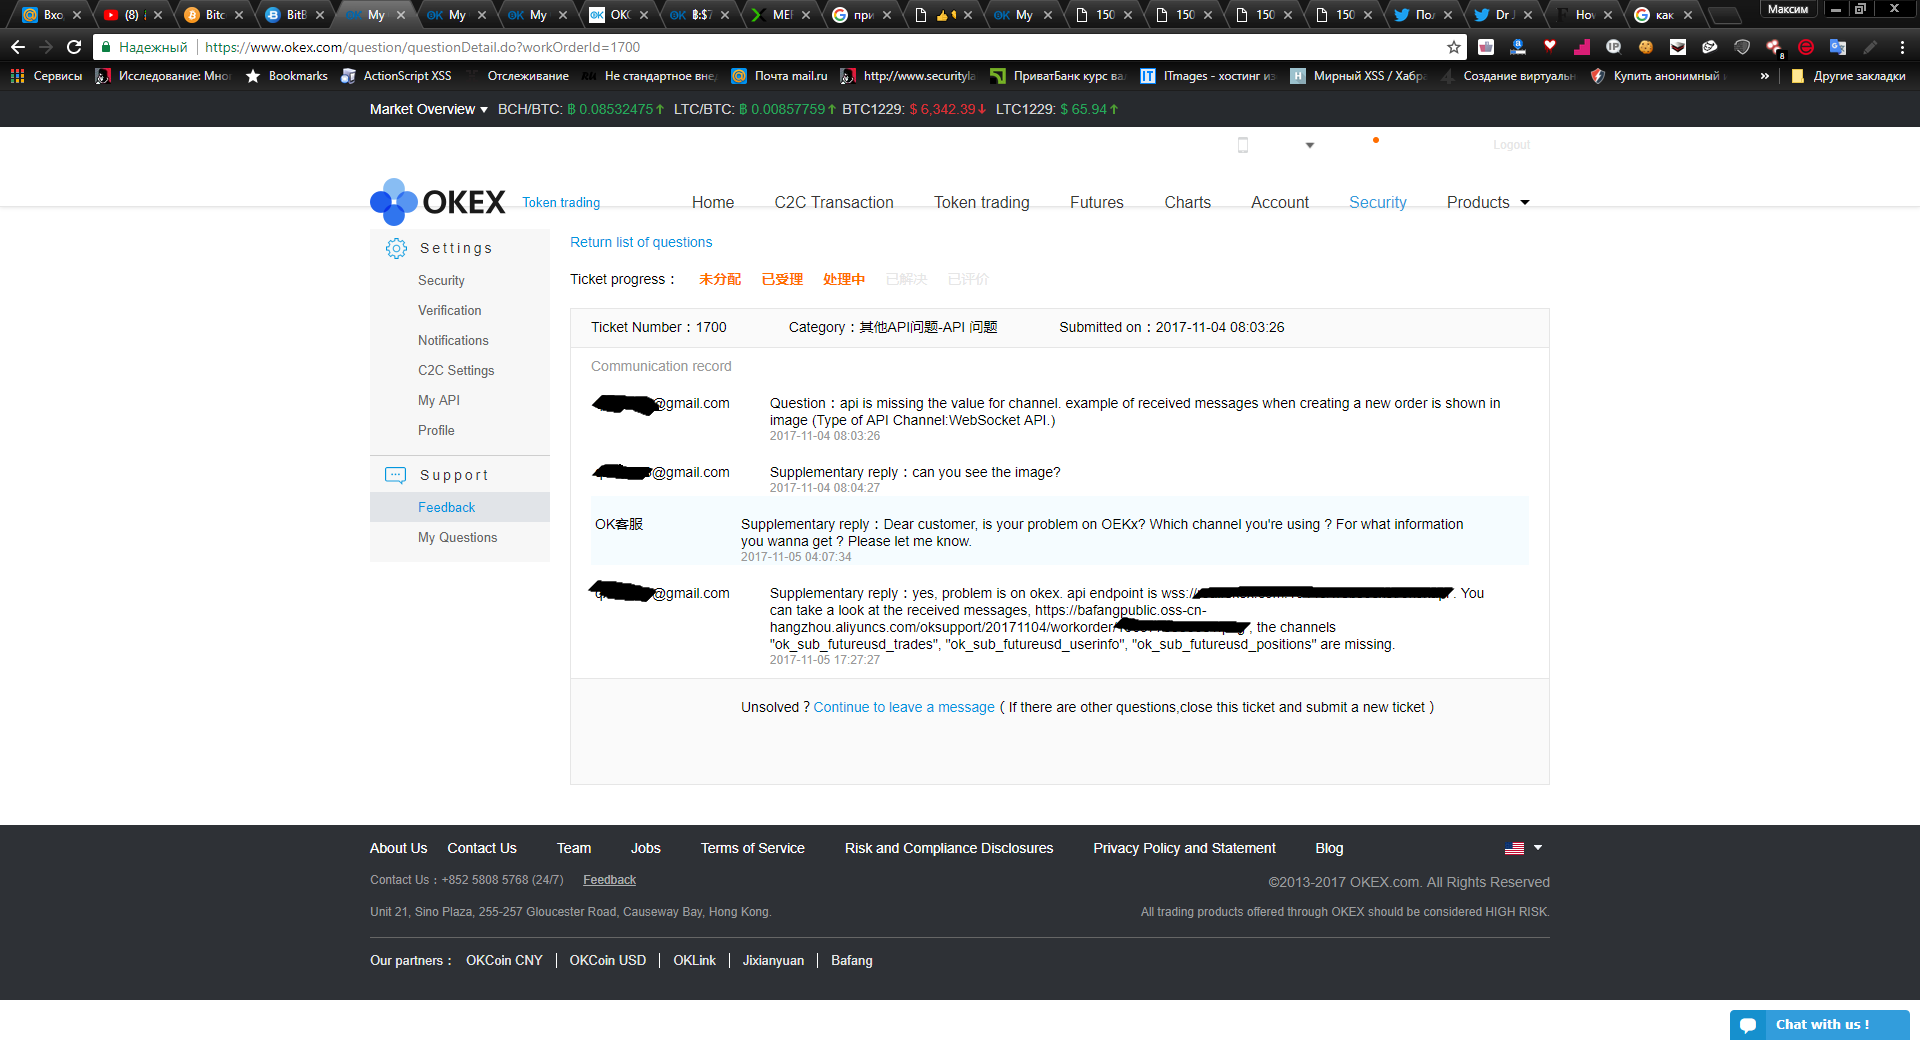Open the OKCoin CNY partner link
This screenshot has height=1040, width=1920.
pyautogui.click(x=504, y=960)
